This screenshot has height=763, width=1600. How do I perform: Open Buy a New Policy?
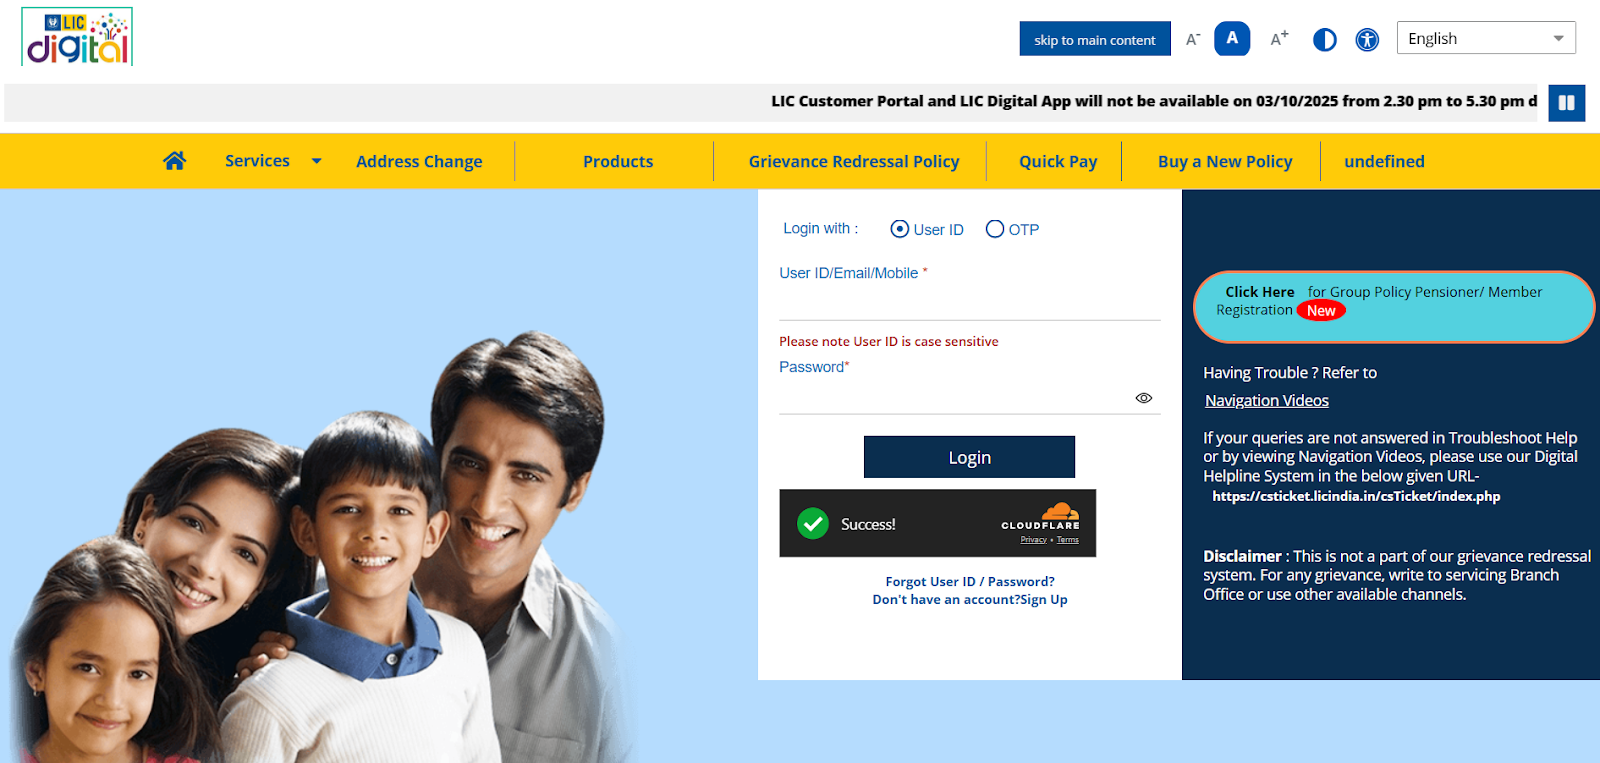click(1225, 161)
